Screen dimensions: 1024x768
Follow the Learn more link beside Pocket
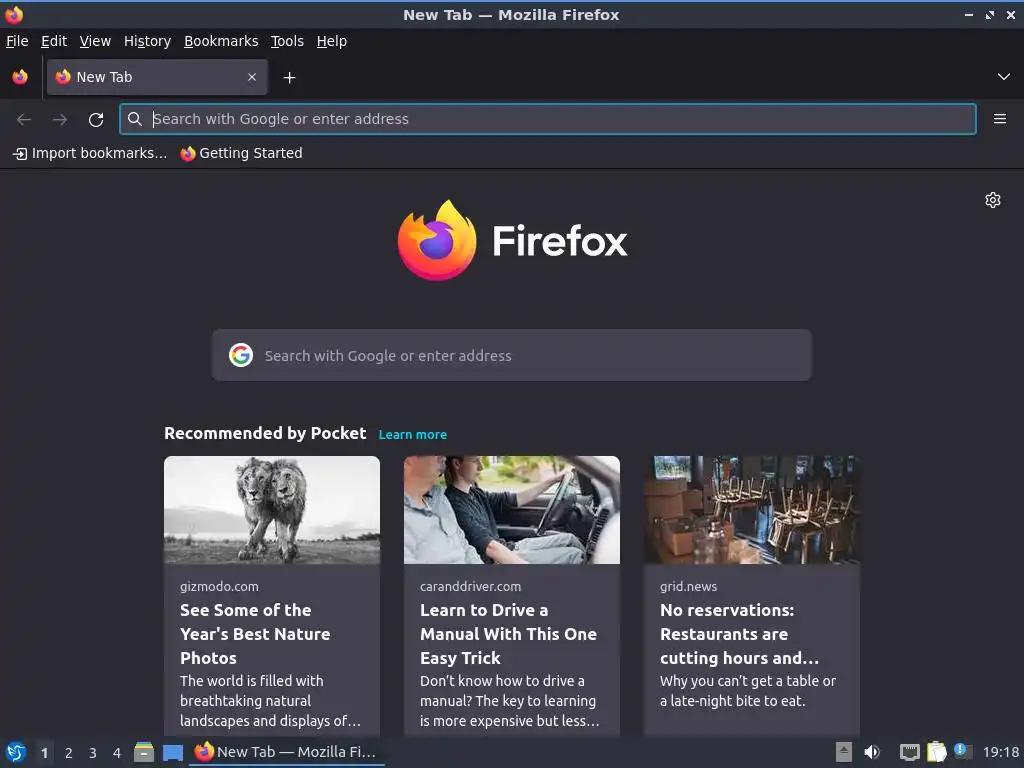(x=413, y=434)
